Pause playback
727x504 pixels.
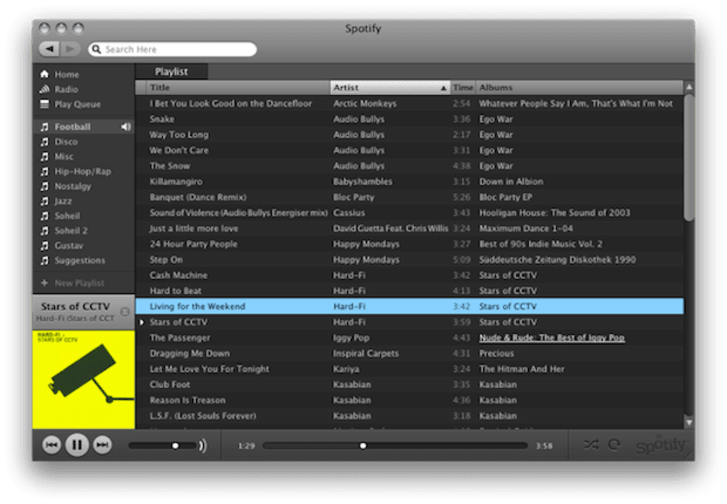coord(77,445)
